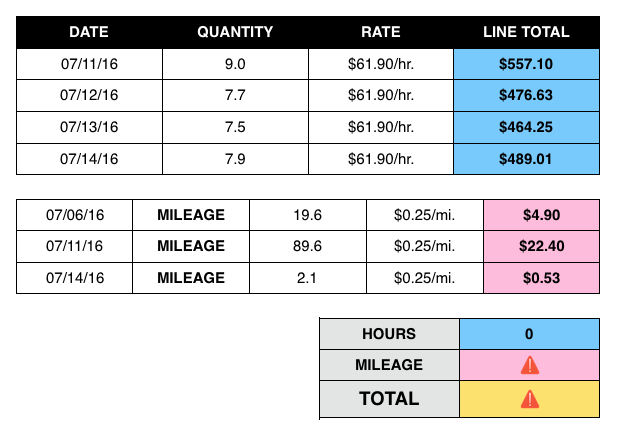Image resolution: width=621 pixels, height=445 pixels.
Task: Click the 89.6 mileage quantity cell
Action: (x=308, y=246)
